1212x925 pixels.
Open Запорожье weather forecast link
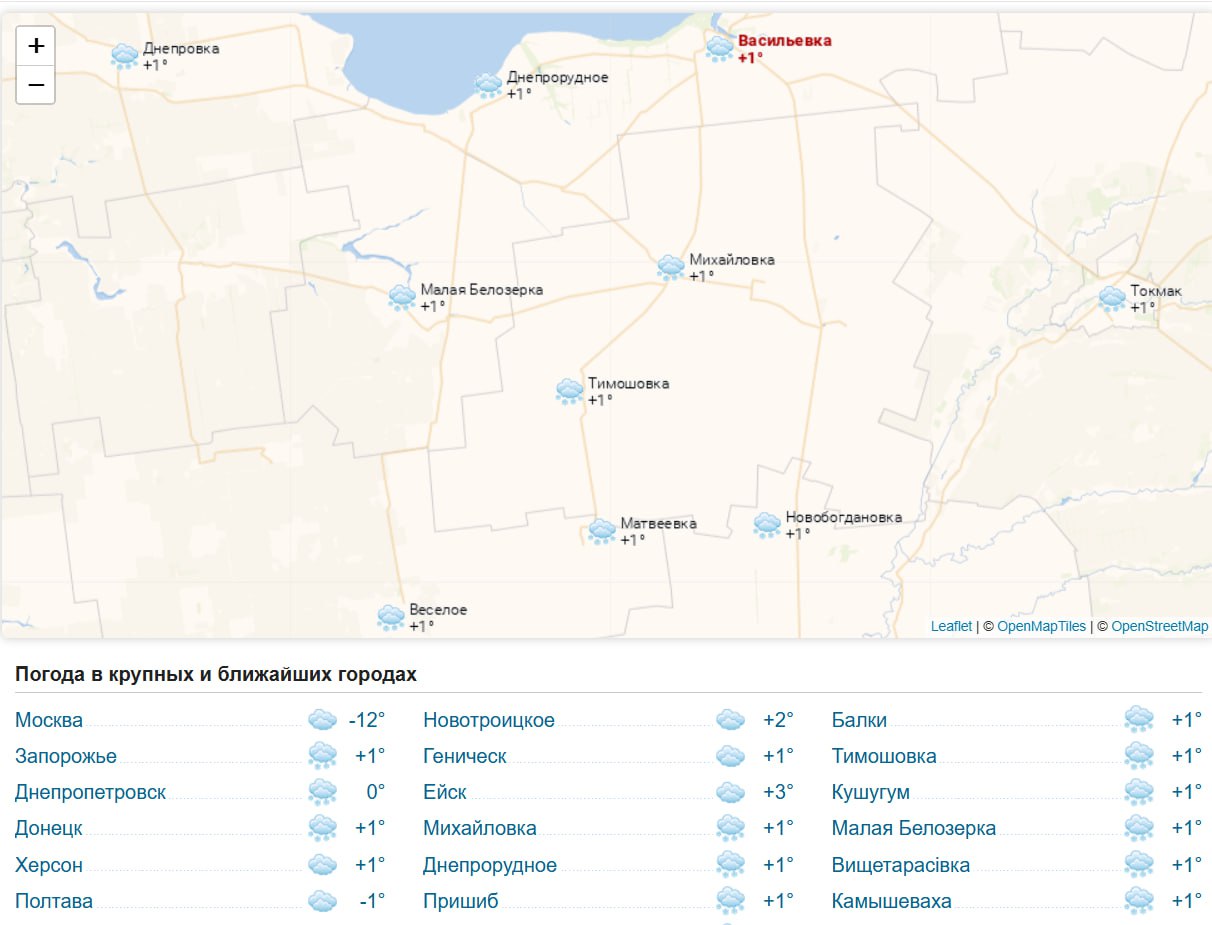click(x=66, y=756)
